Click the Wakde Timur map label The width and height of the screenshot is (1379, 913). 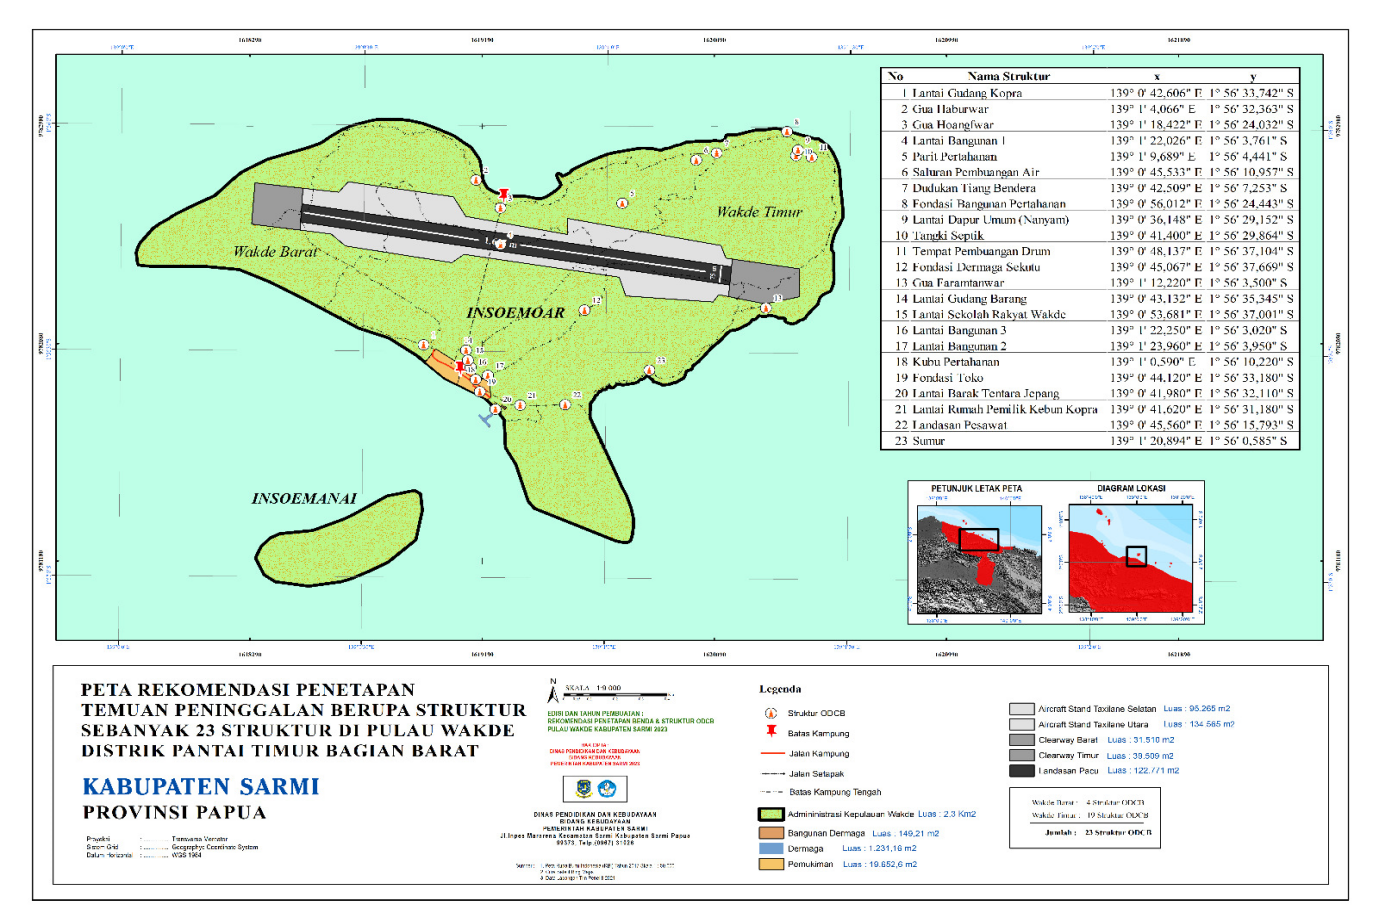click(x=759, y=212)
